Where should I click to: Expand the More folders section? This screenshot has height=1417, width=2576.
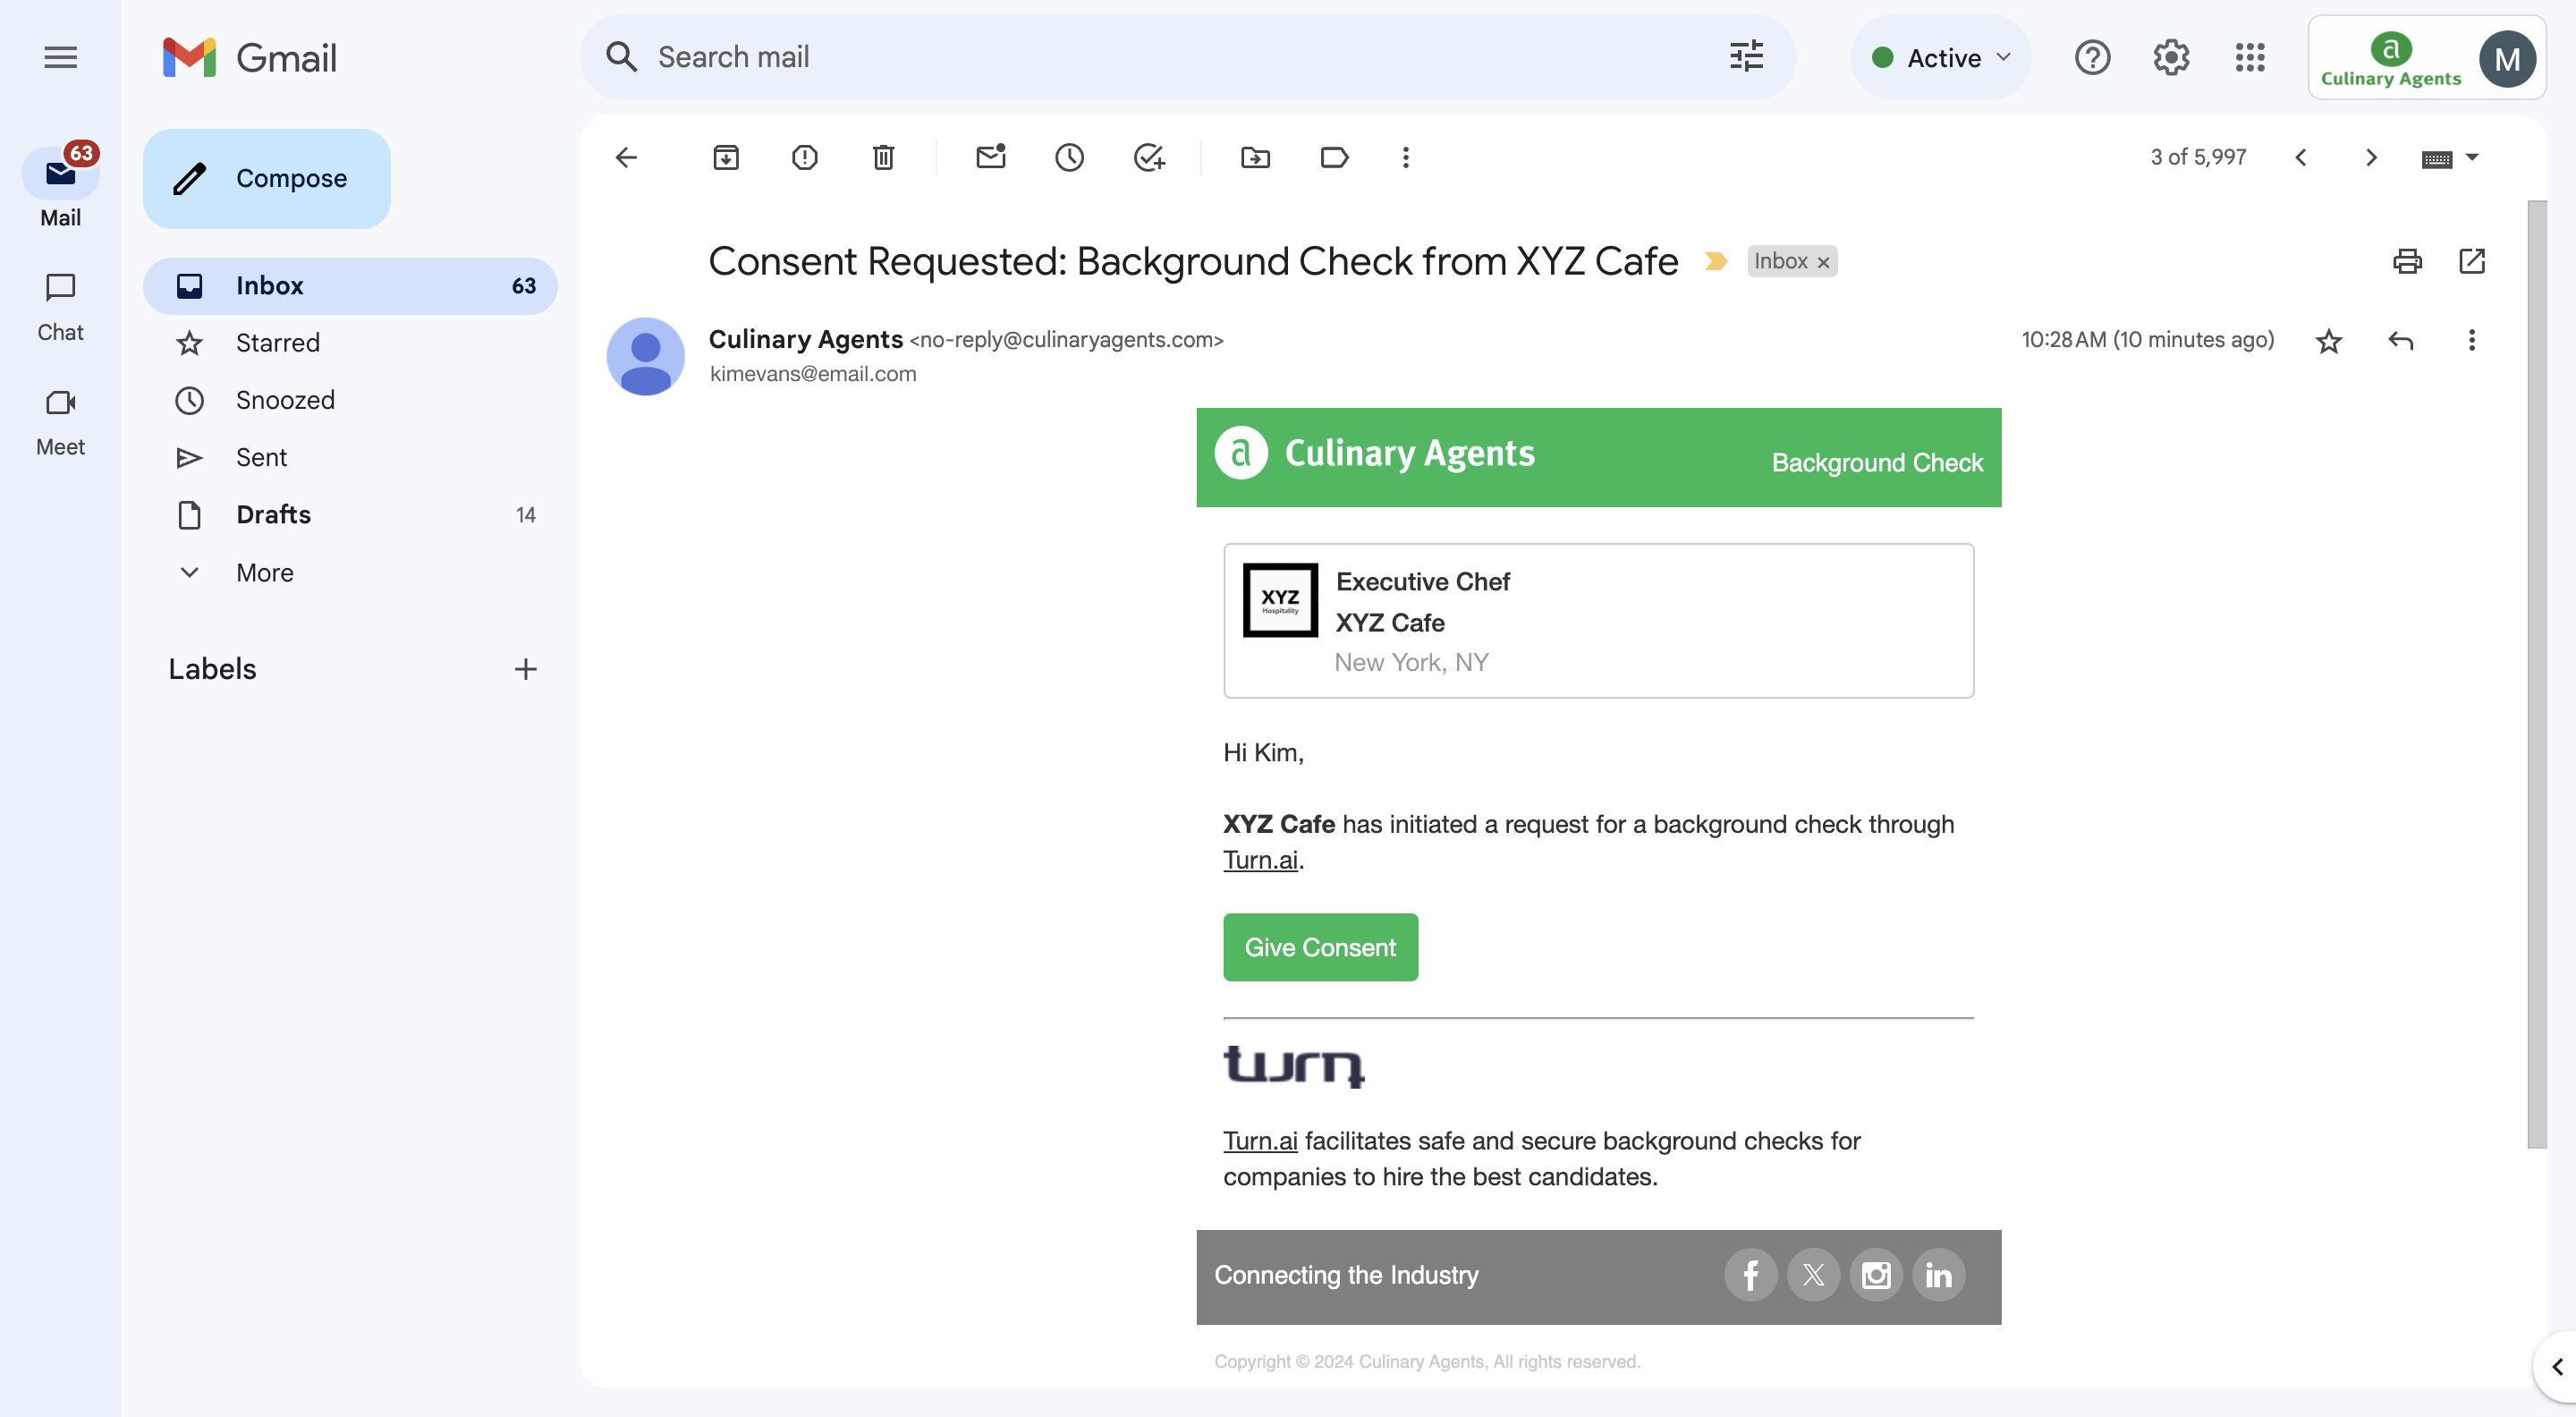pos(264,572)
